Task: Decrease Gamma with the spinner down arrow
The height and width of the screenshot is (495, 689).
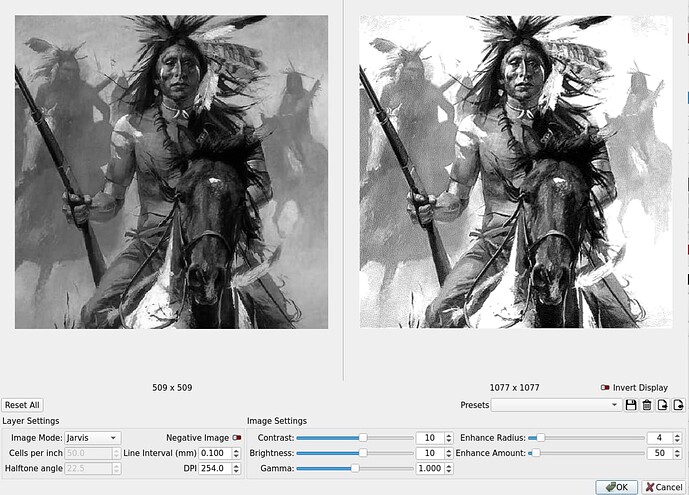Action: tap(449, 471)
